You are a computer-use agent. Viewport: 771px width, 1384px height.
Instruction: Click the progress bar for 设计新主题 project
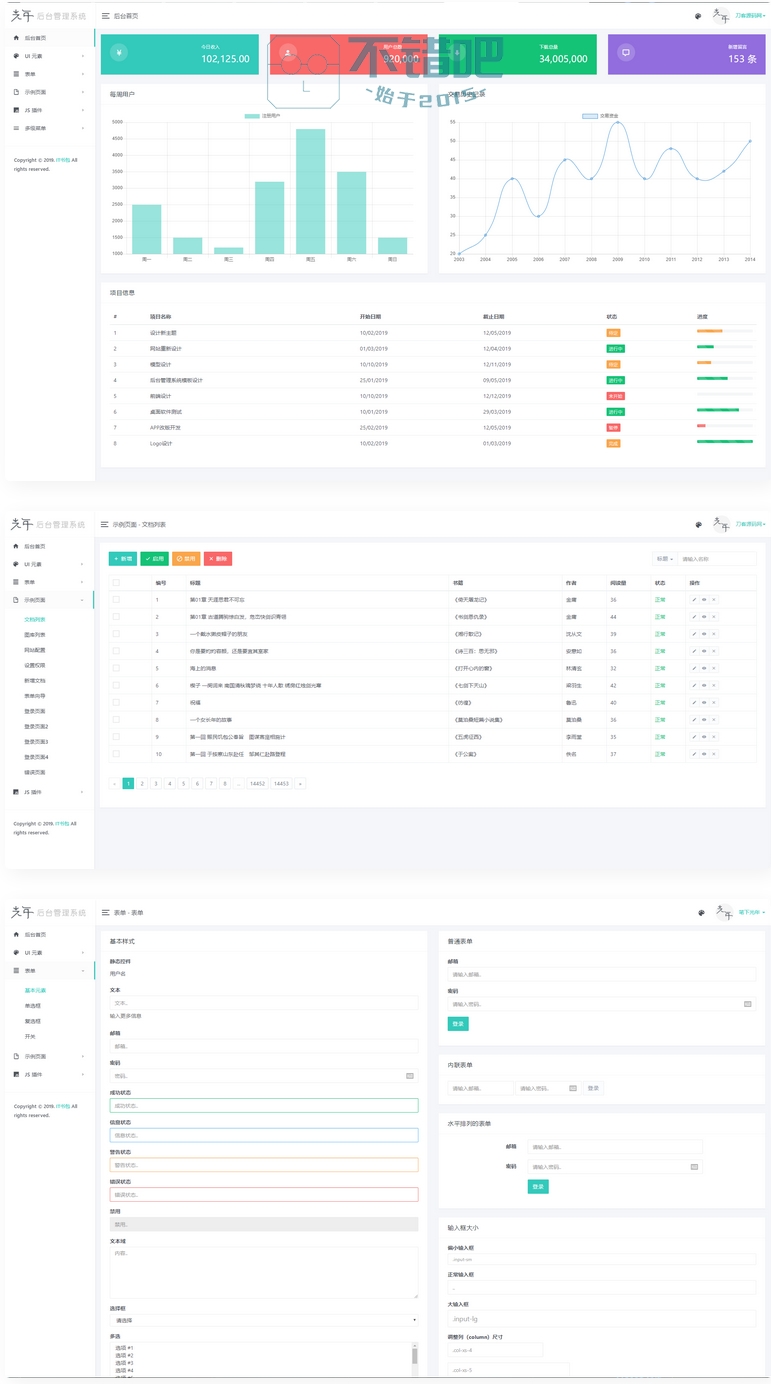(x=724, y=331)
